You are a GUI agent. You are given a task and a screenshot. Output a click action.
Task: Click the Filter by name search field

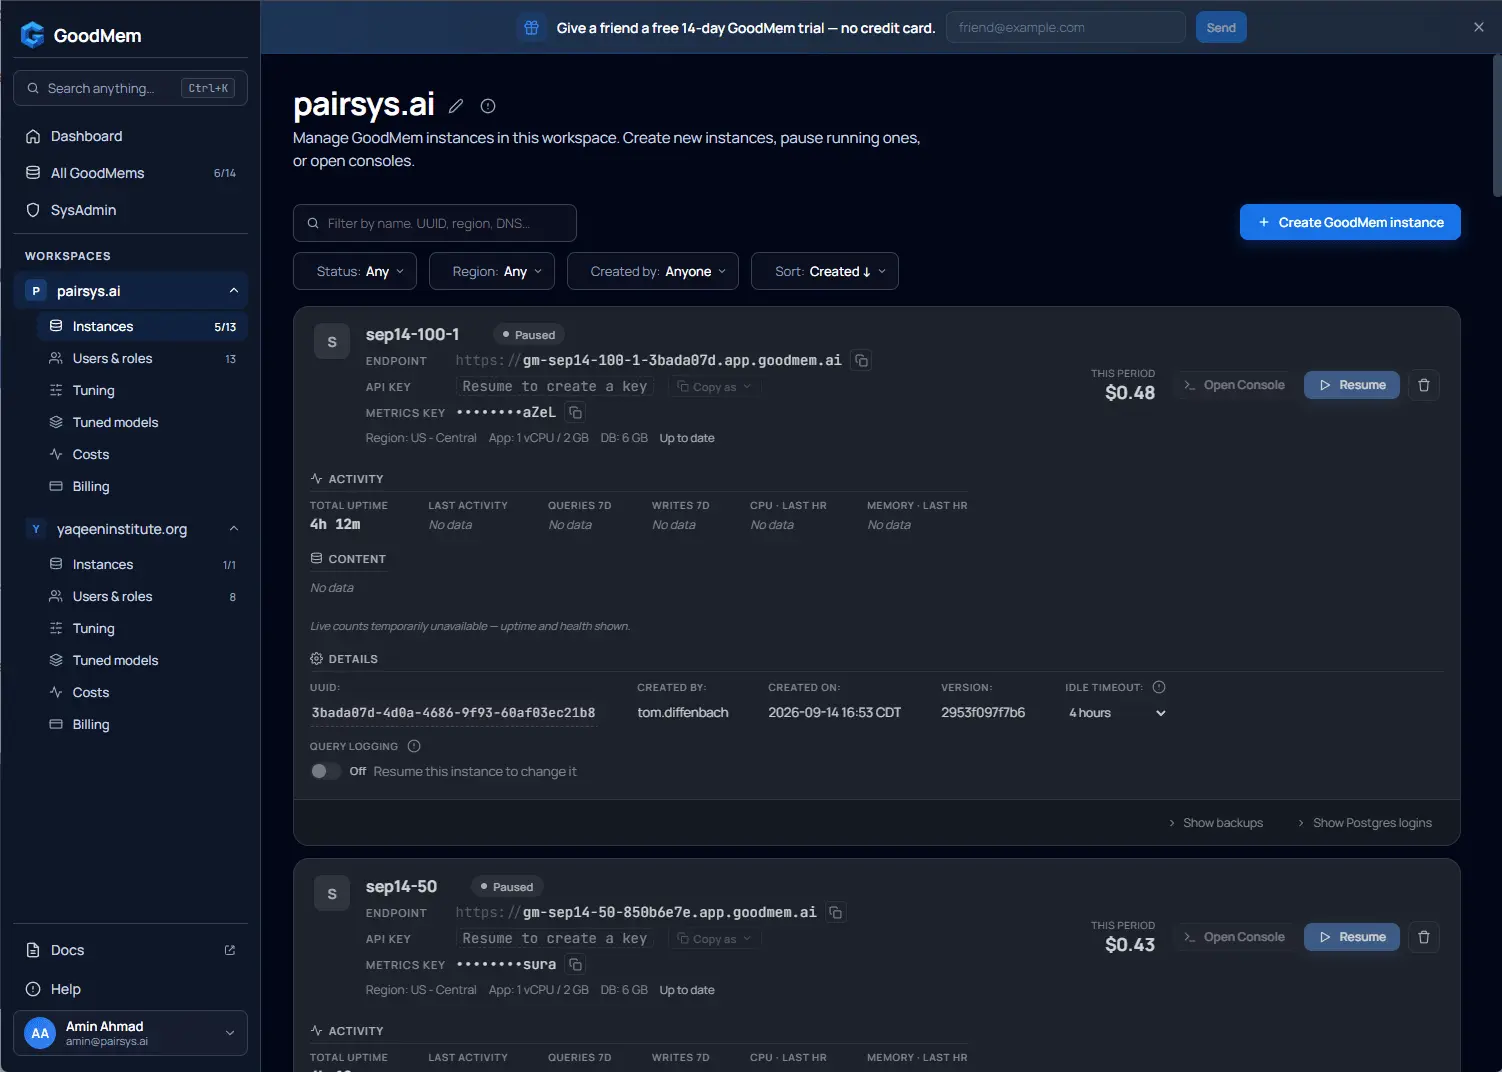point(435,223)
